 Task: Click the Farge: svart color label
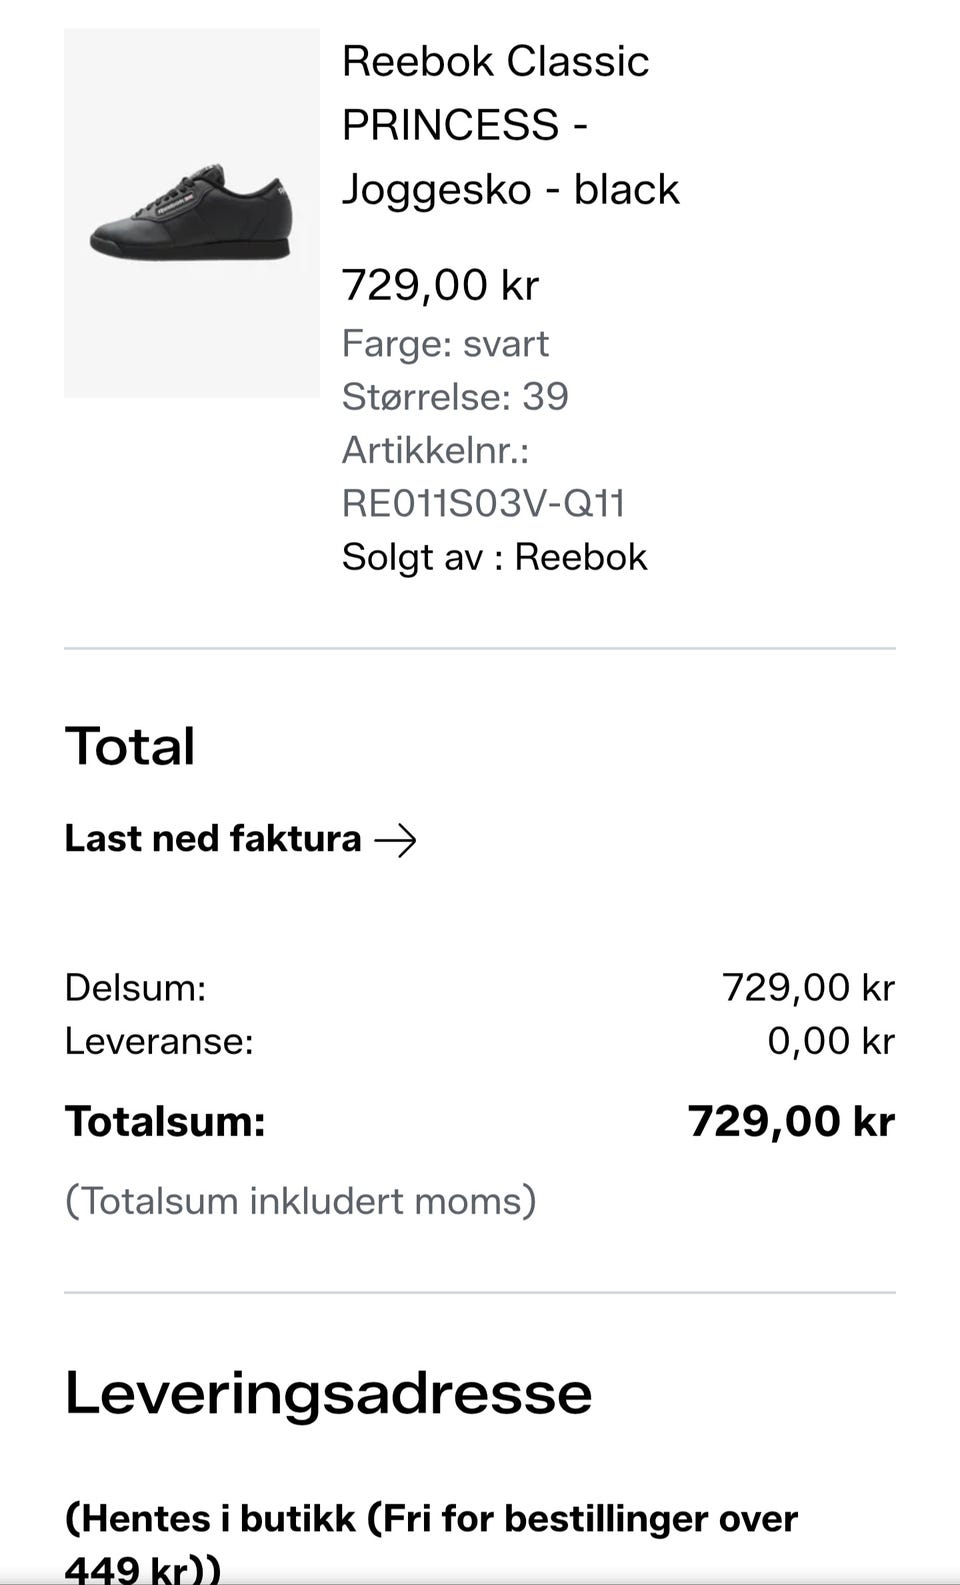click(x=445, y=344)
